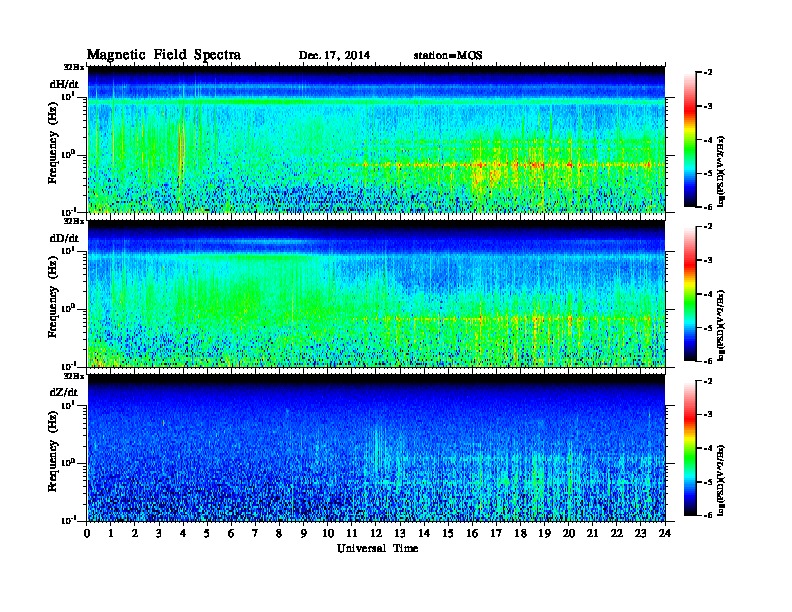Click hour tick '24' on the time axis
Image resolution: width=792 pixels, height=612 pixels.
(x=665, y=534)
